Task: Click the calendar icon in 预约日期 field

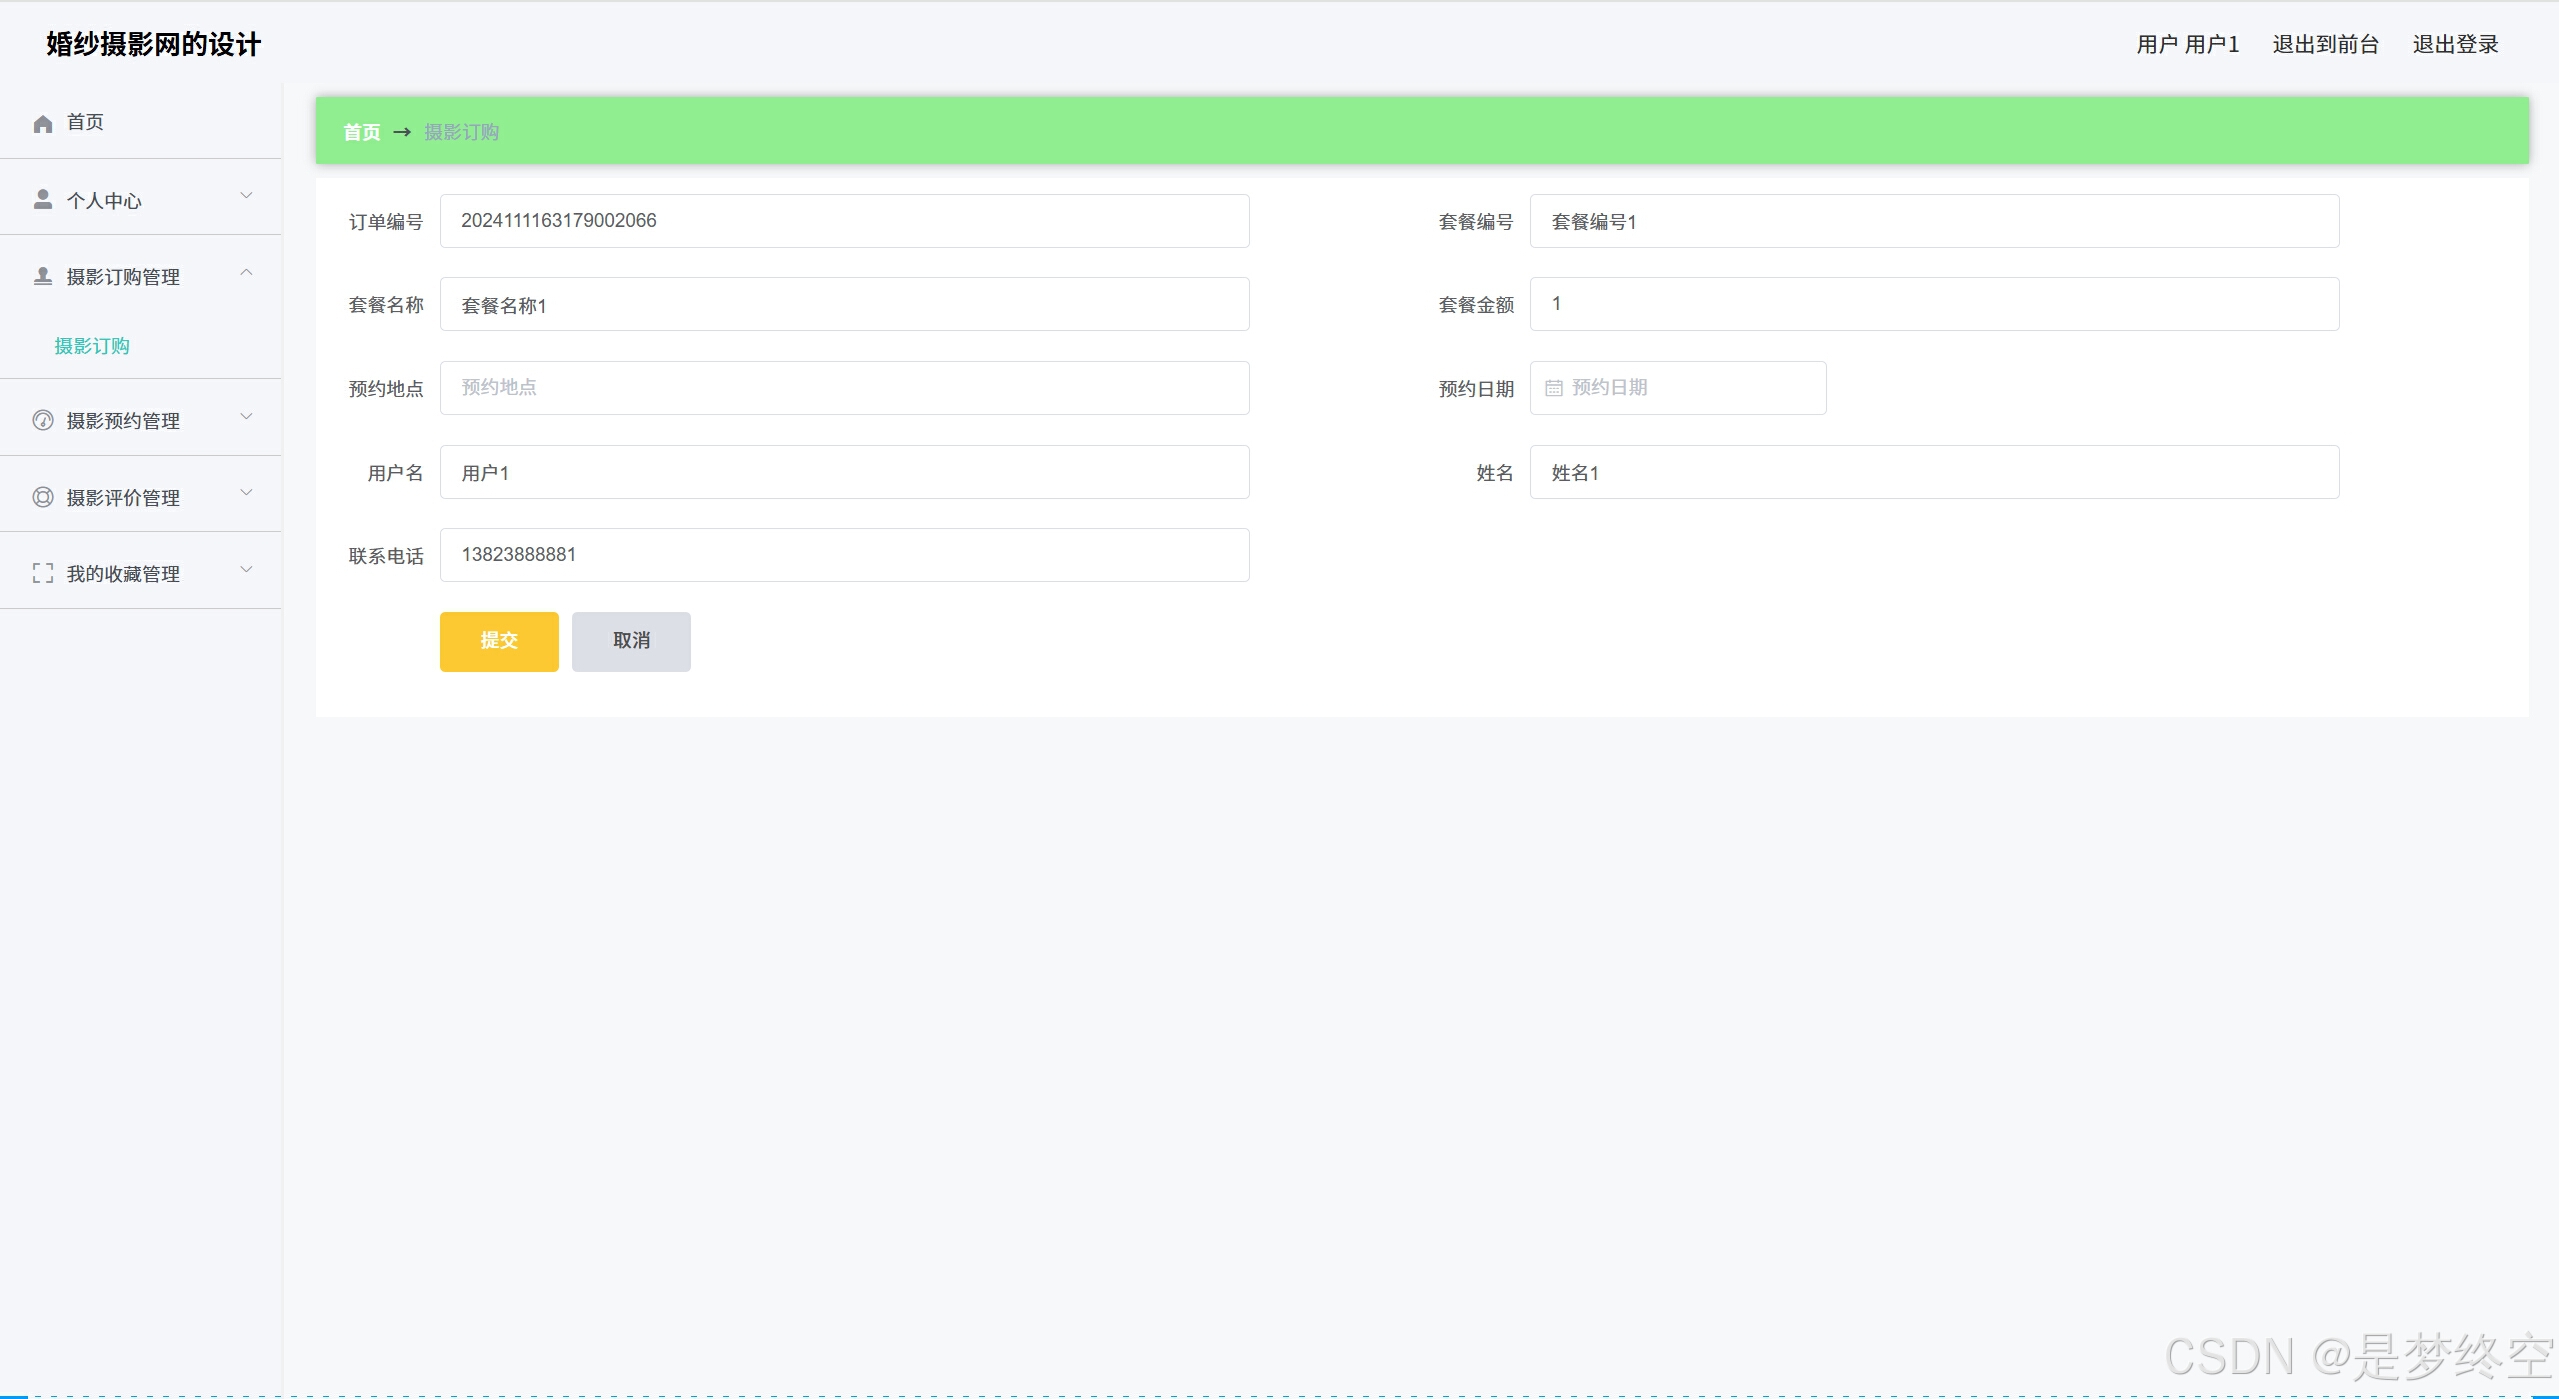Action: [1553, 388]
